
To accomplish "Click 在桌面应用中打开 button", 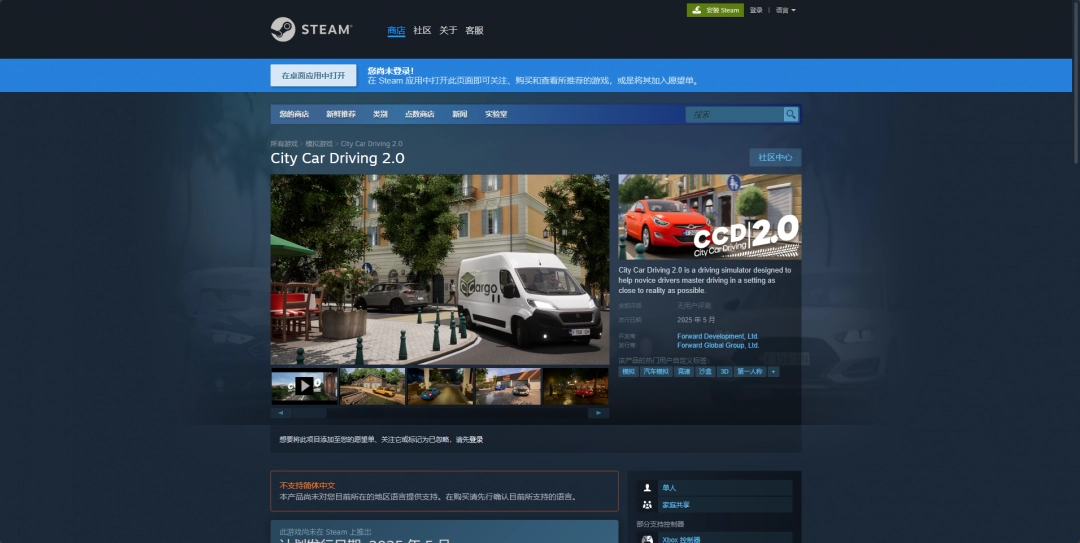I will 313,75.
